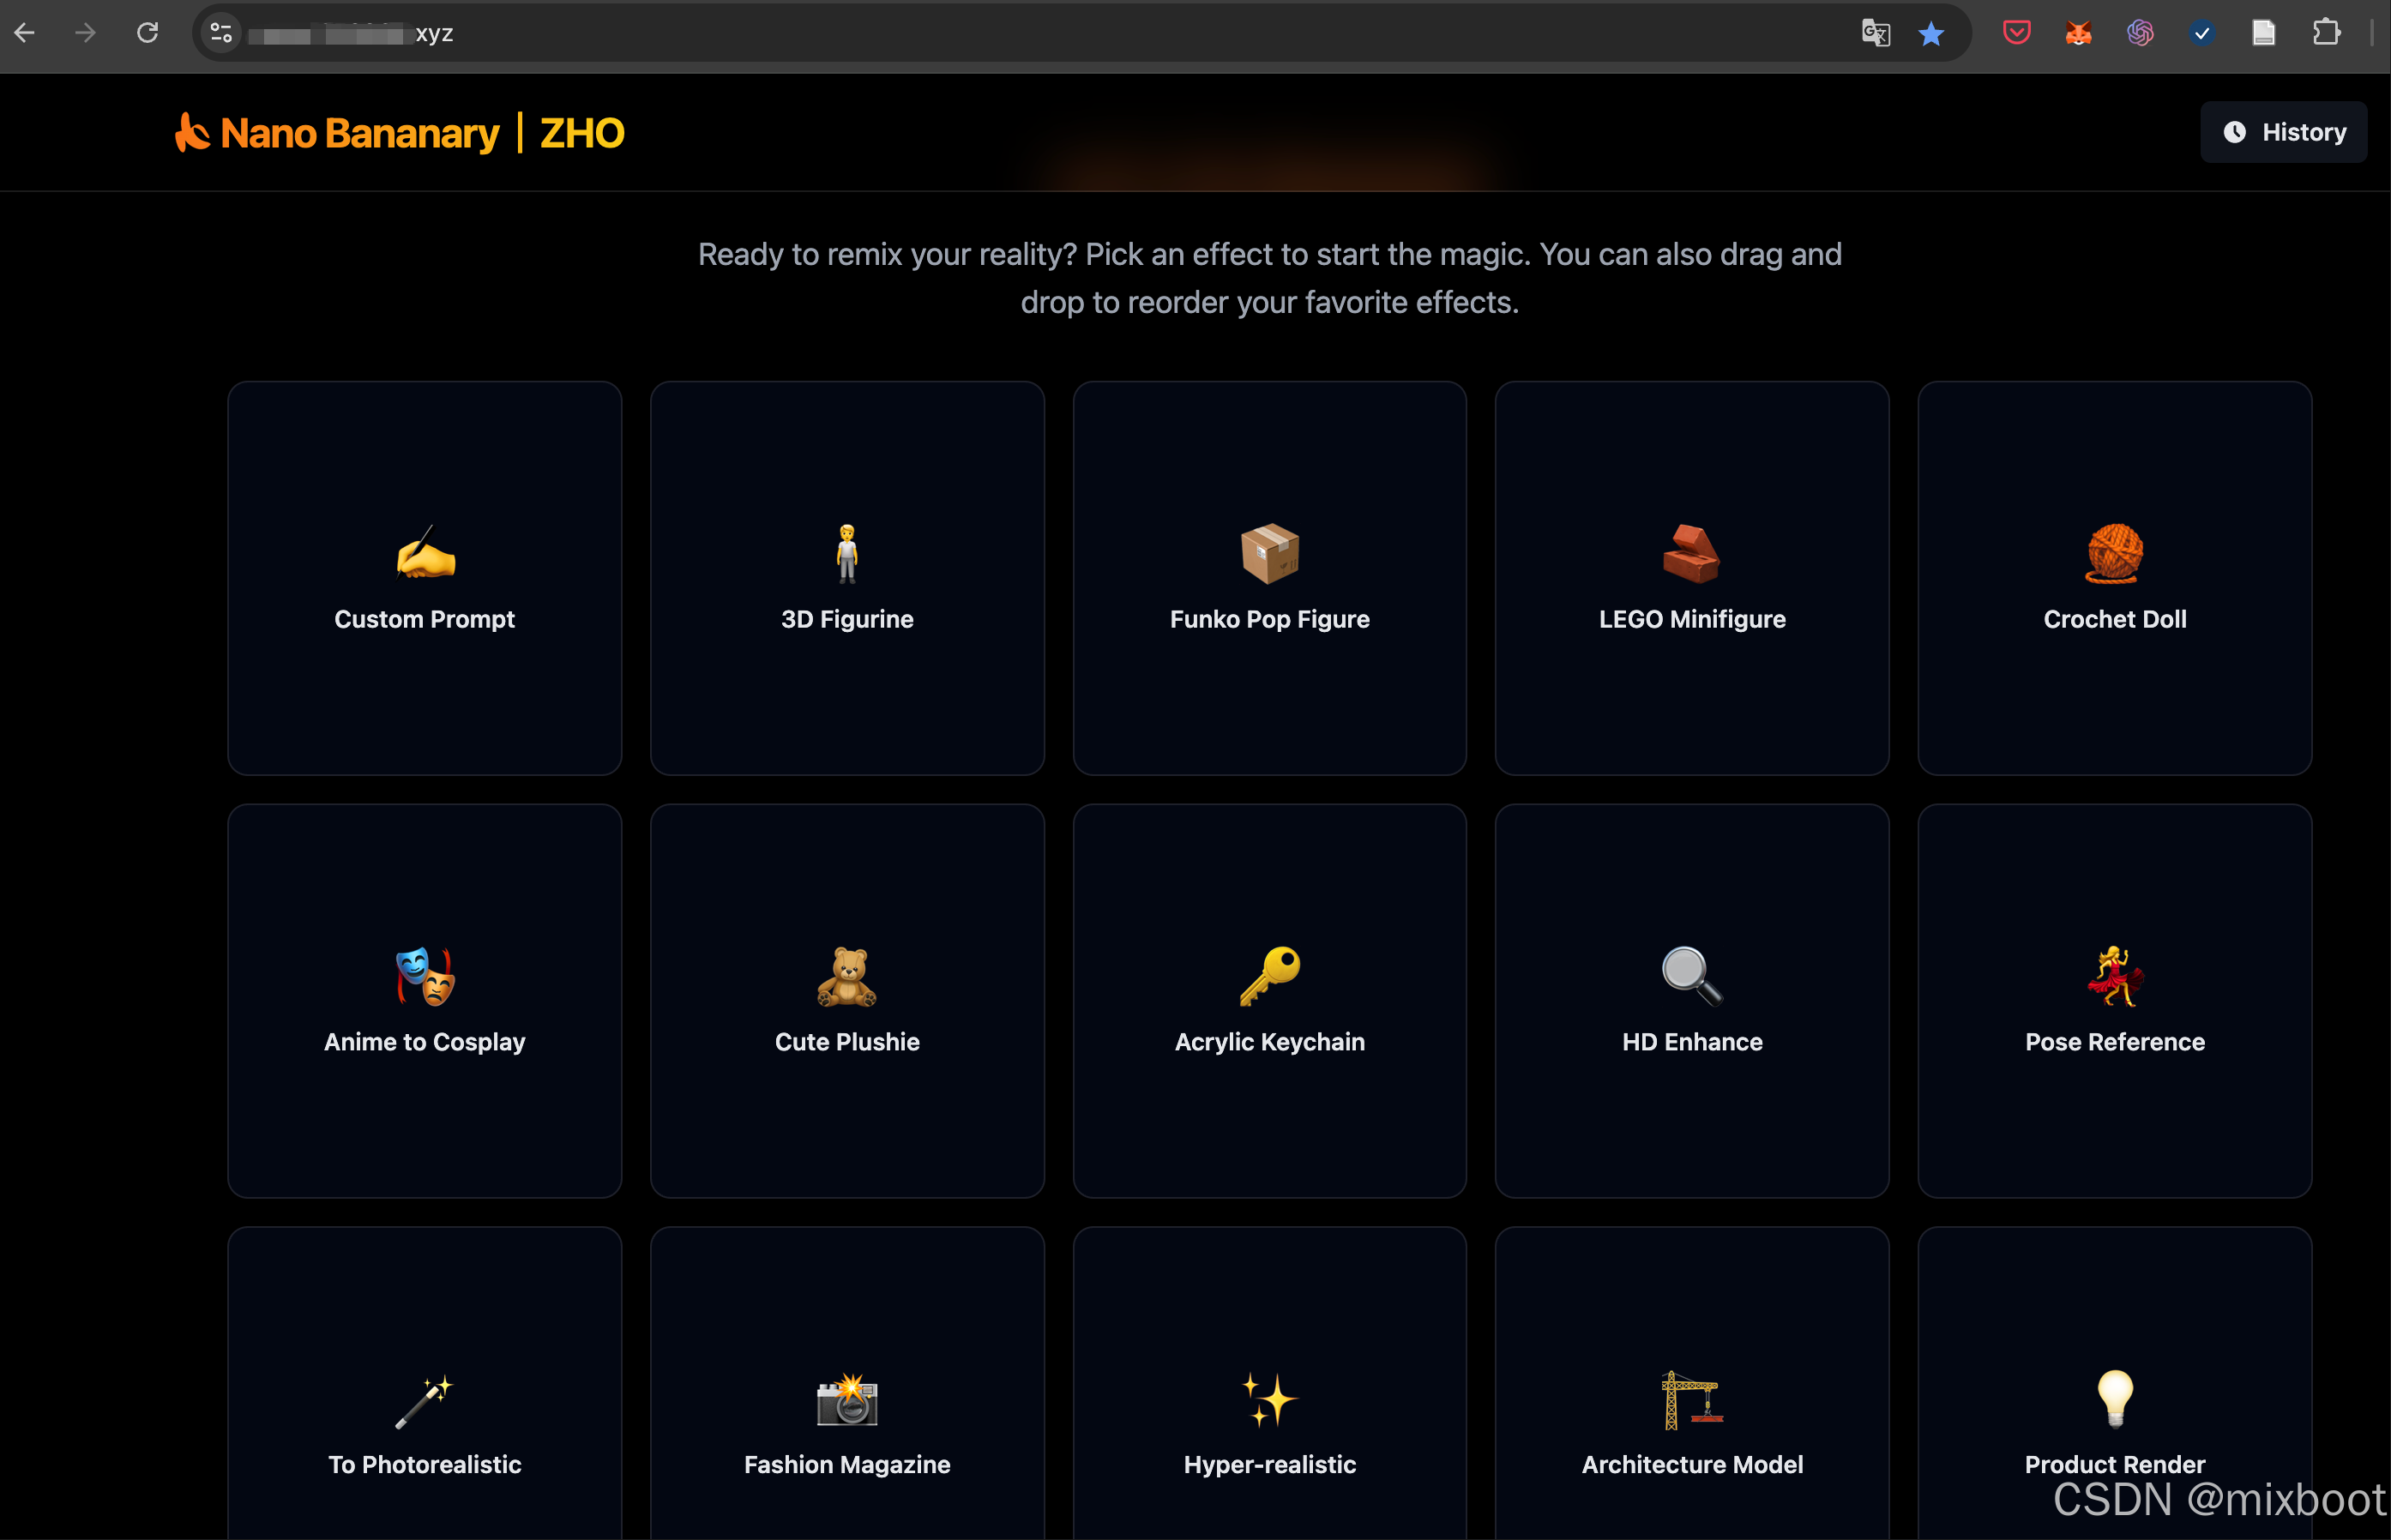This screenshot has width=2391, height=1540.
Task: Open the Pocket extension
Action: (2016, 33)
